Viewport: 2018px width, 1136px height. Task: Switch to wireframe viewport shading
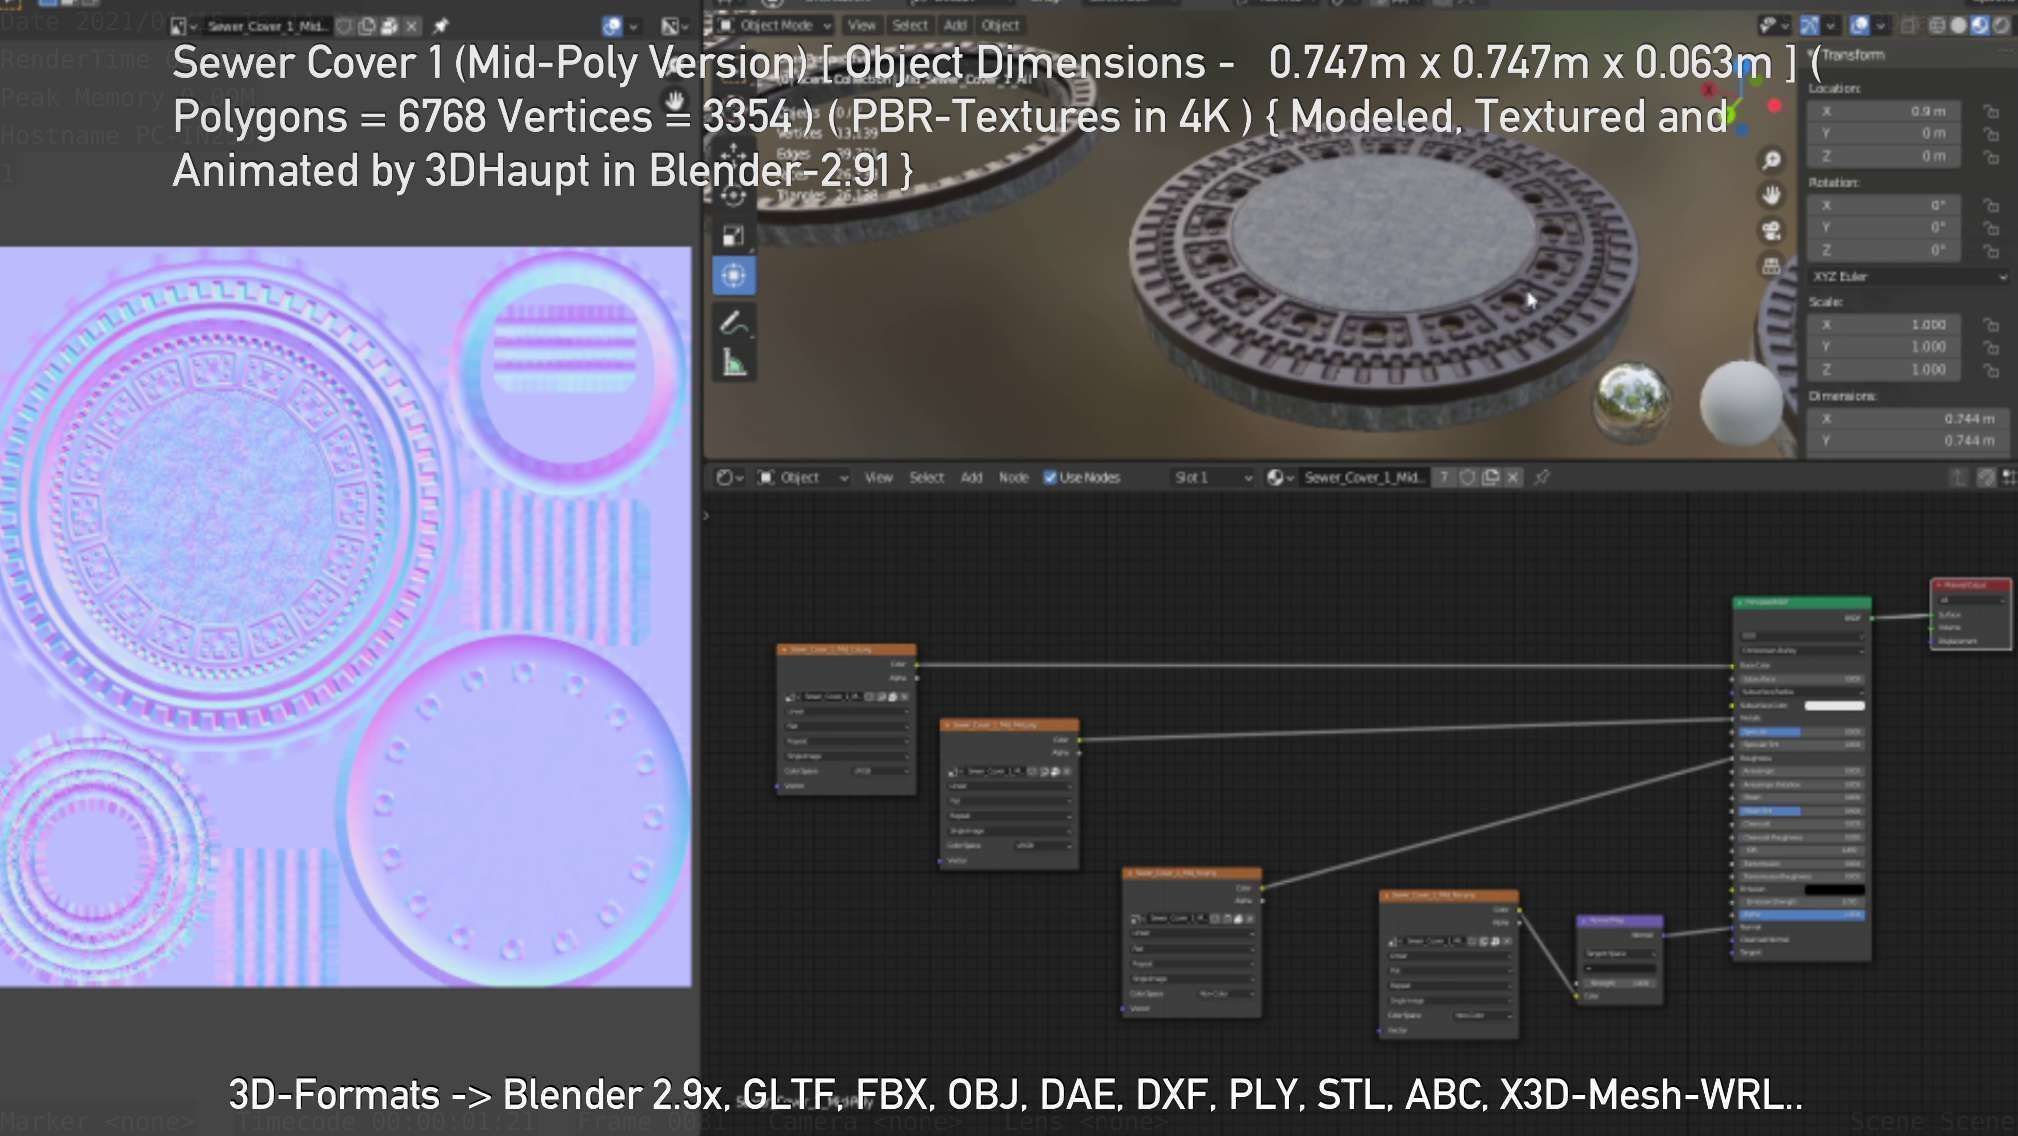point(1937,26)
